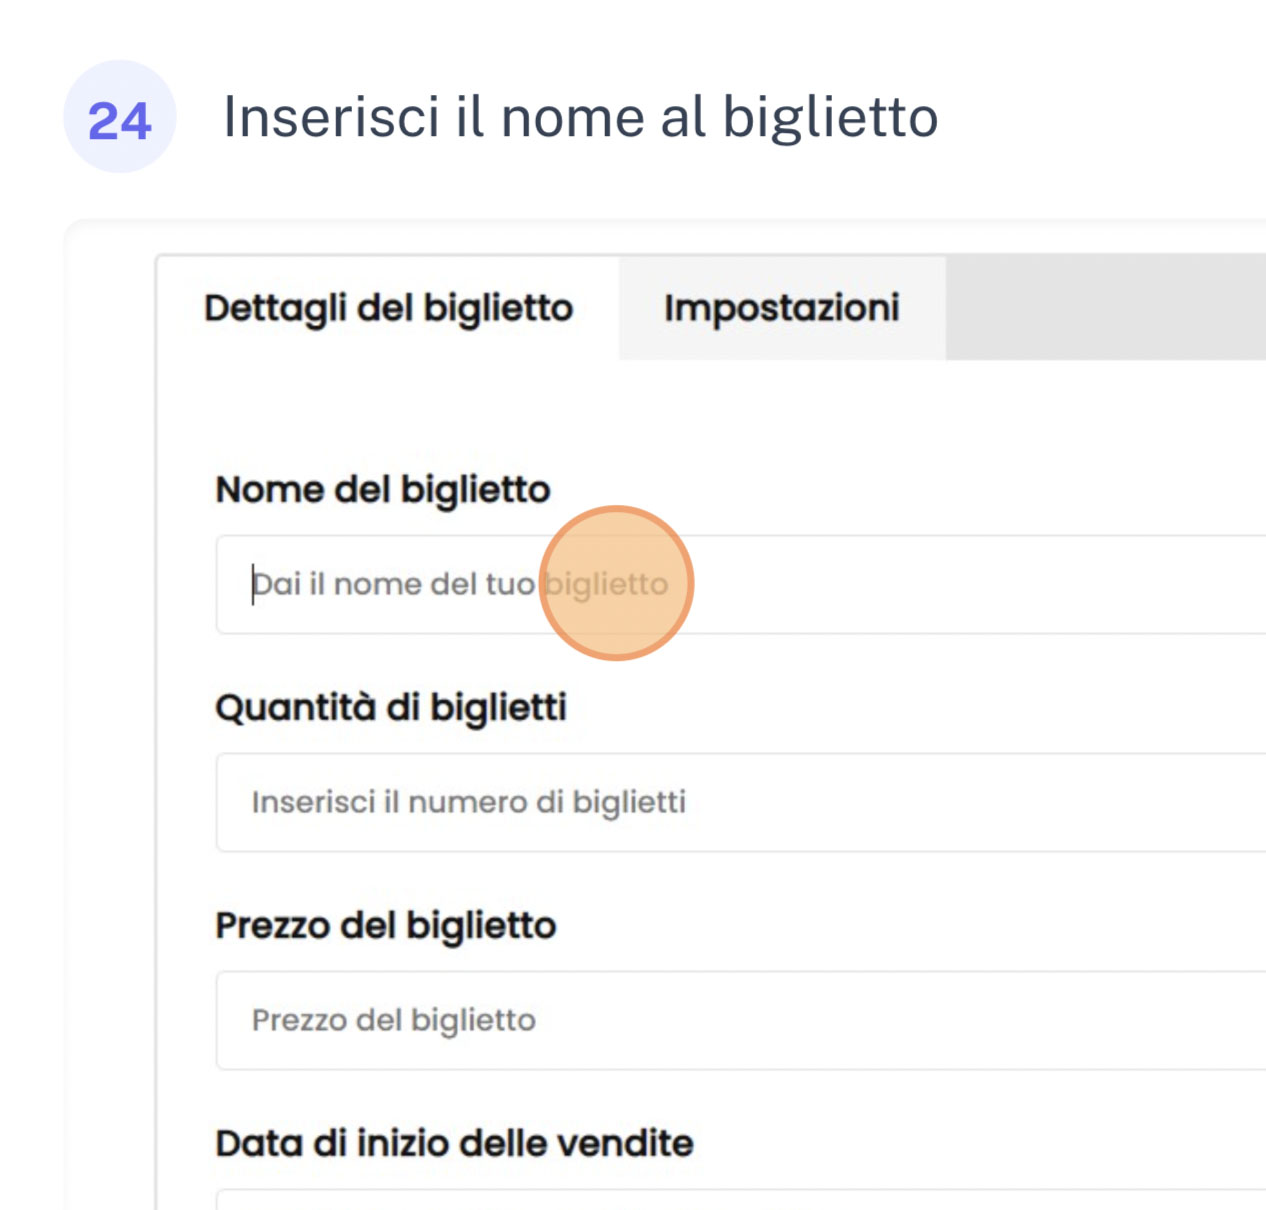The width and height of the screenshot is (1266, 1210).
Task: Select the Dettagli del biglietto tab
Action: [x=388, y=308]
